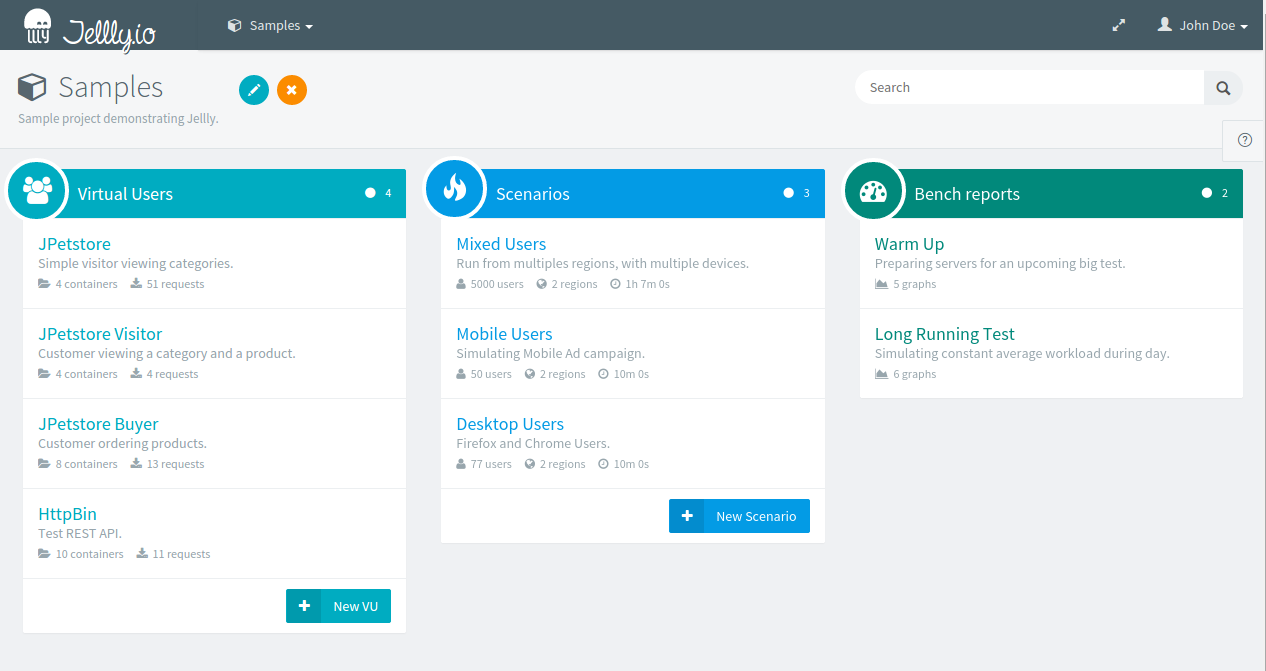Click the pencil edit project button
This screenshot has height=671, width=1266.
coord(254,90)
